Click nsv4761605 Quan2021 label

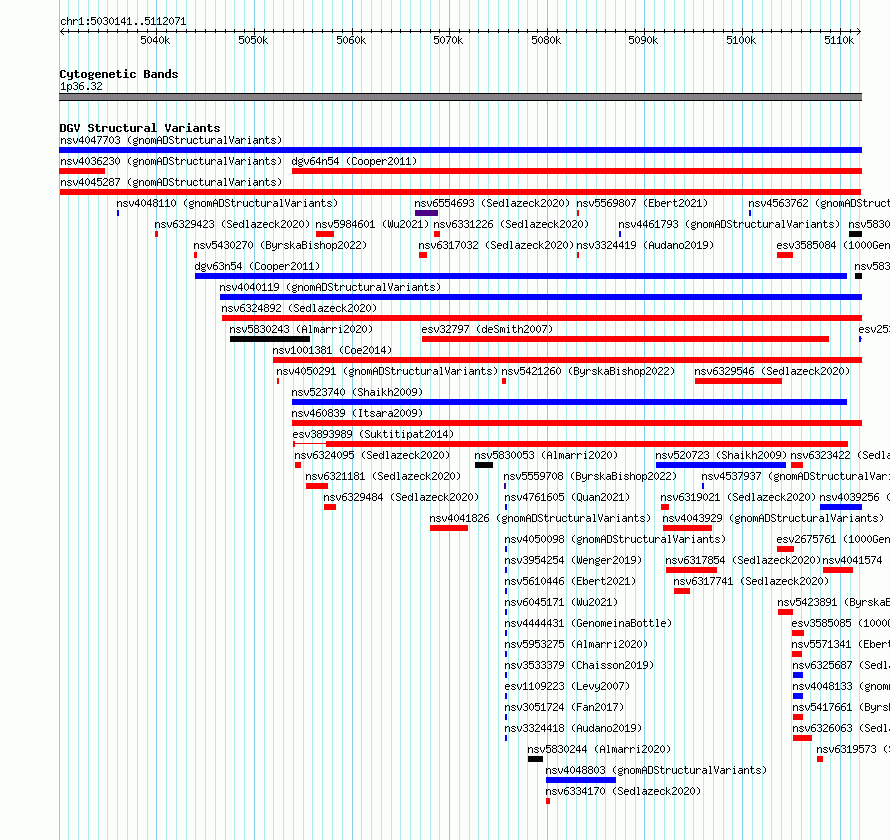pyautogui.click(x=567, y=497)
